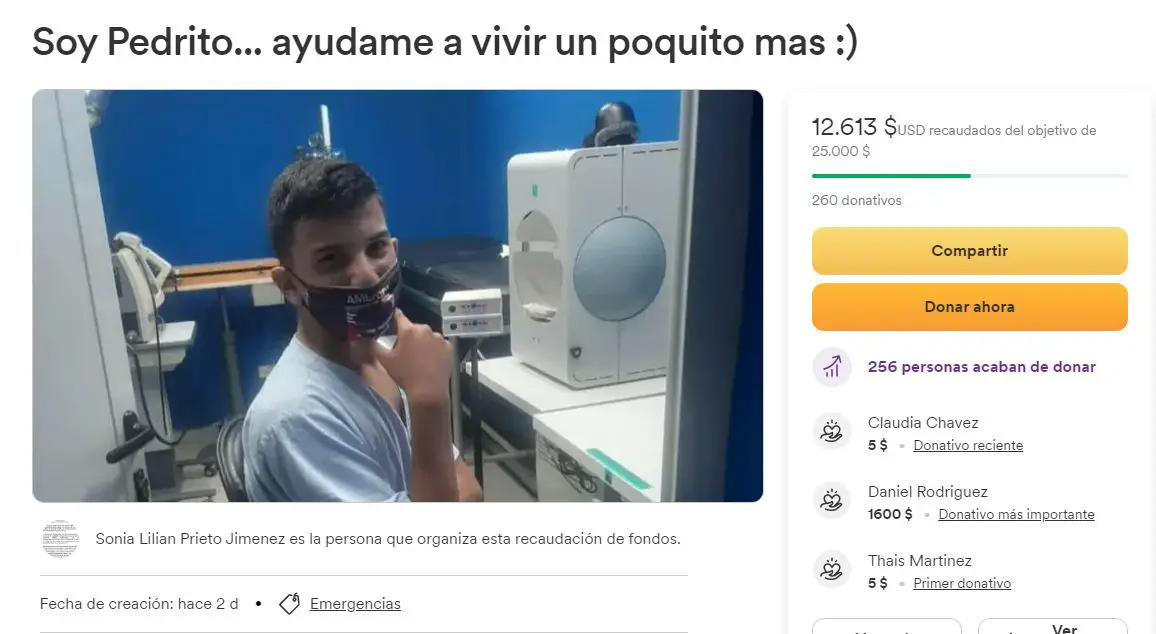This screenshot has width=1156, height=634.
Task: Open the Primer donativo link
Action: coord(962,583)
